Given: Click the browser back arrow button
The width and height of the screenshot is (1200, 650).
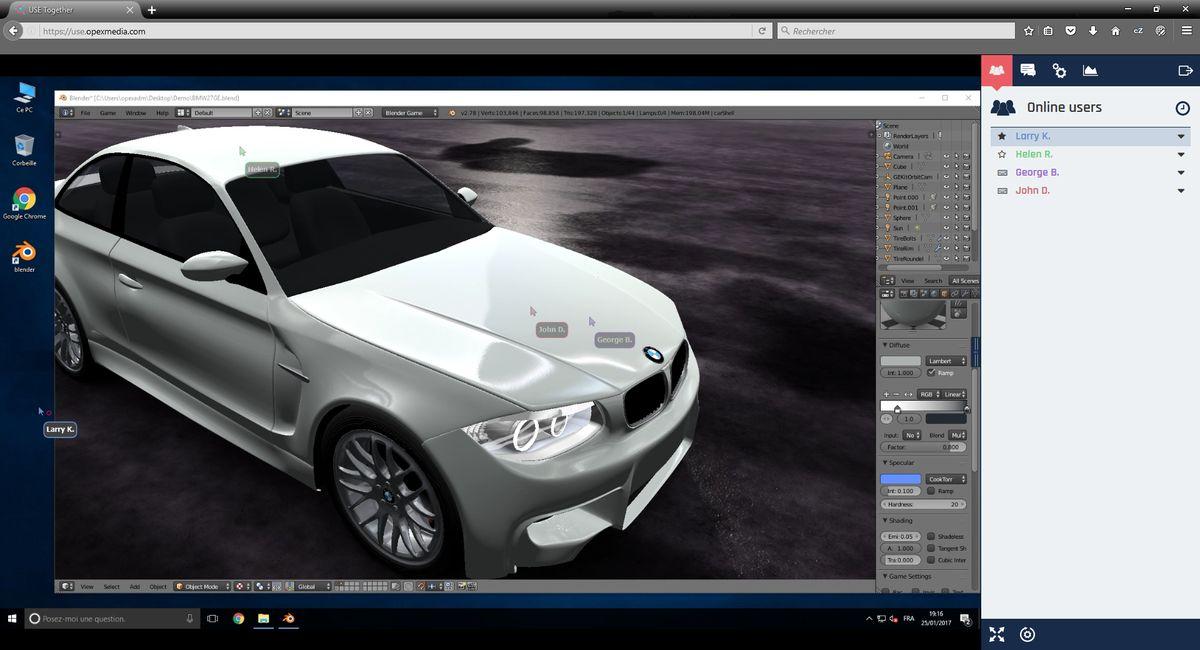Looking at the screenshot, I should [x=14, y=31].
